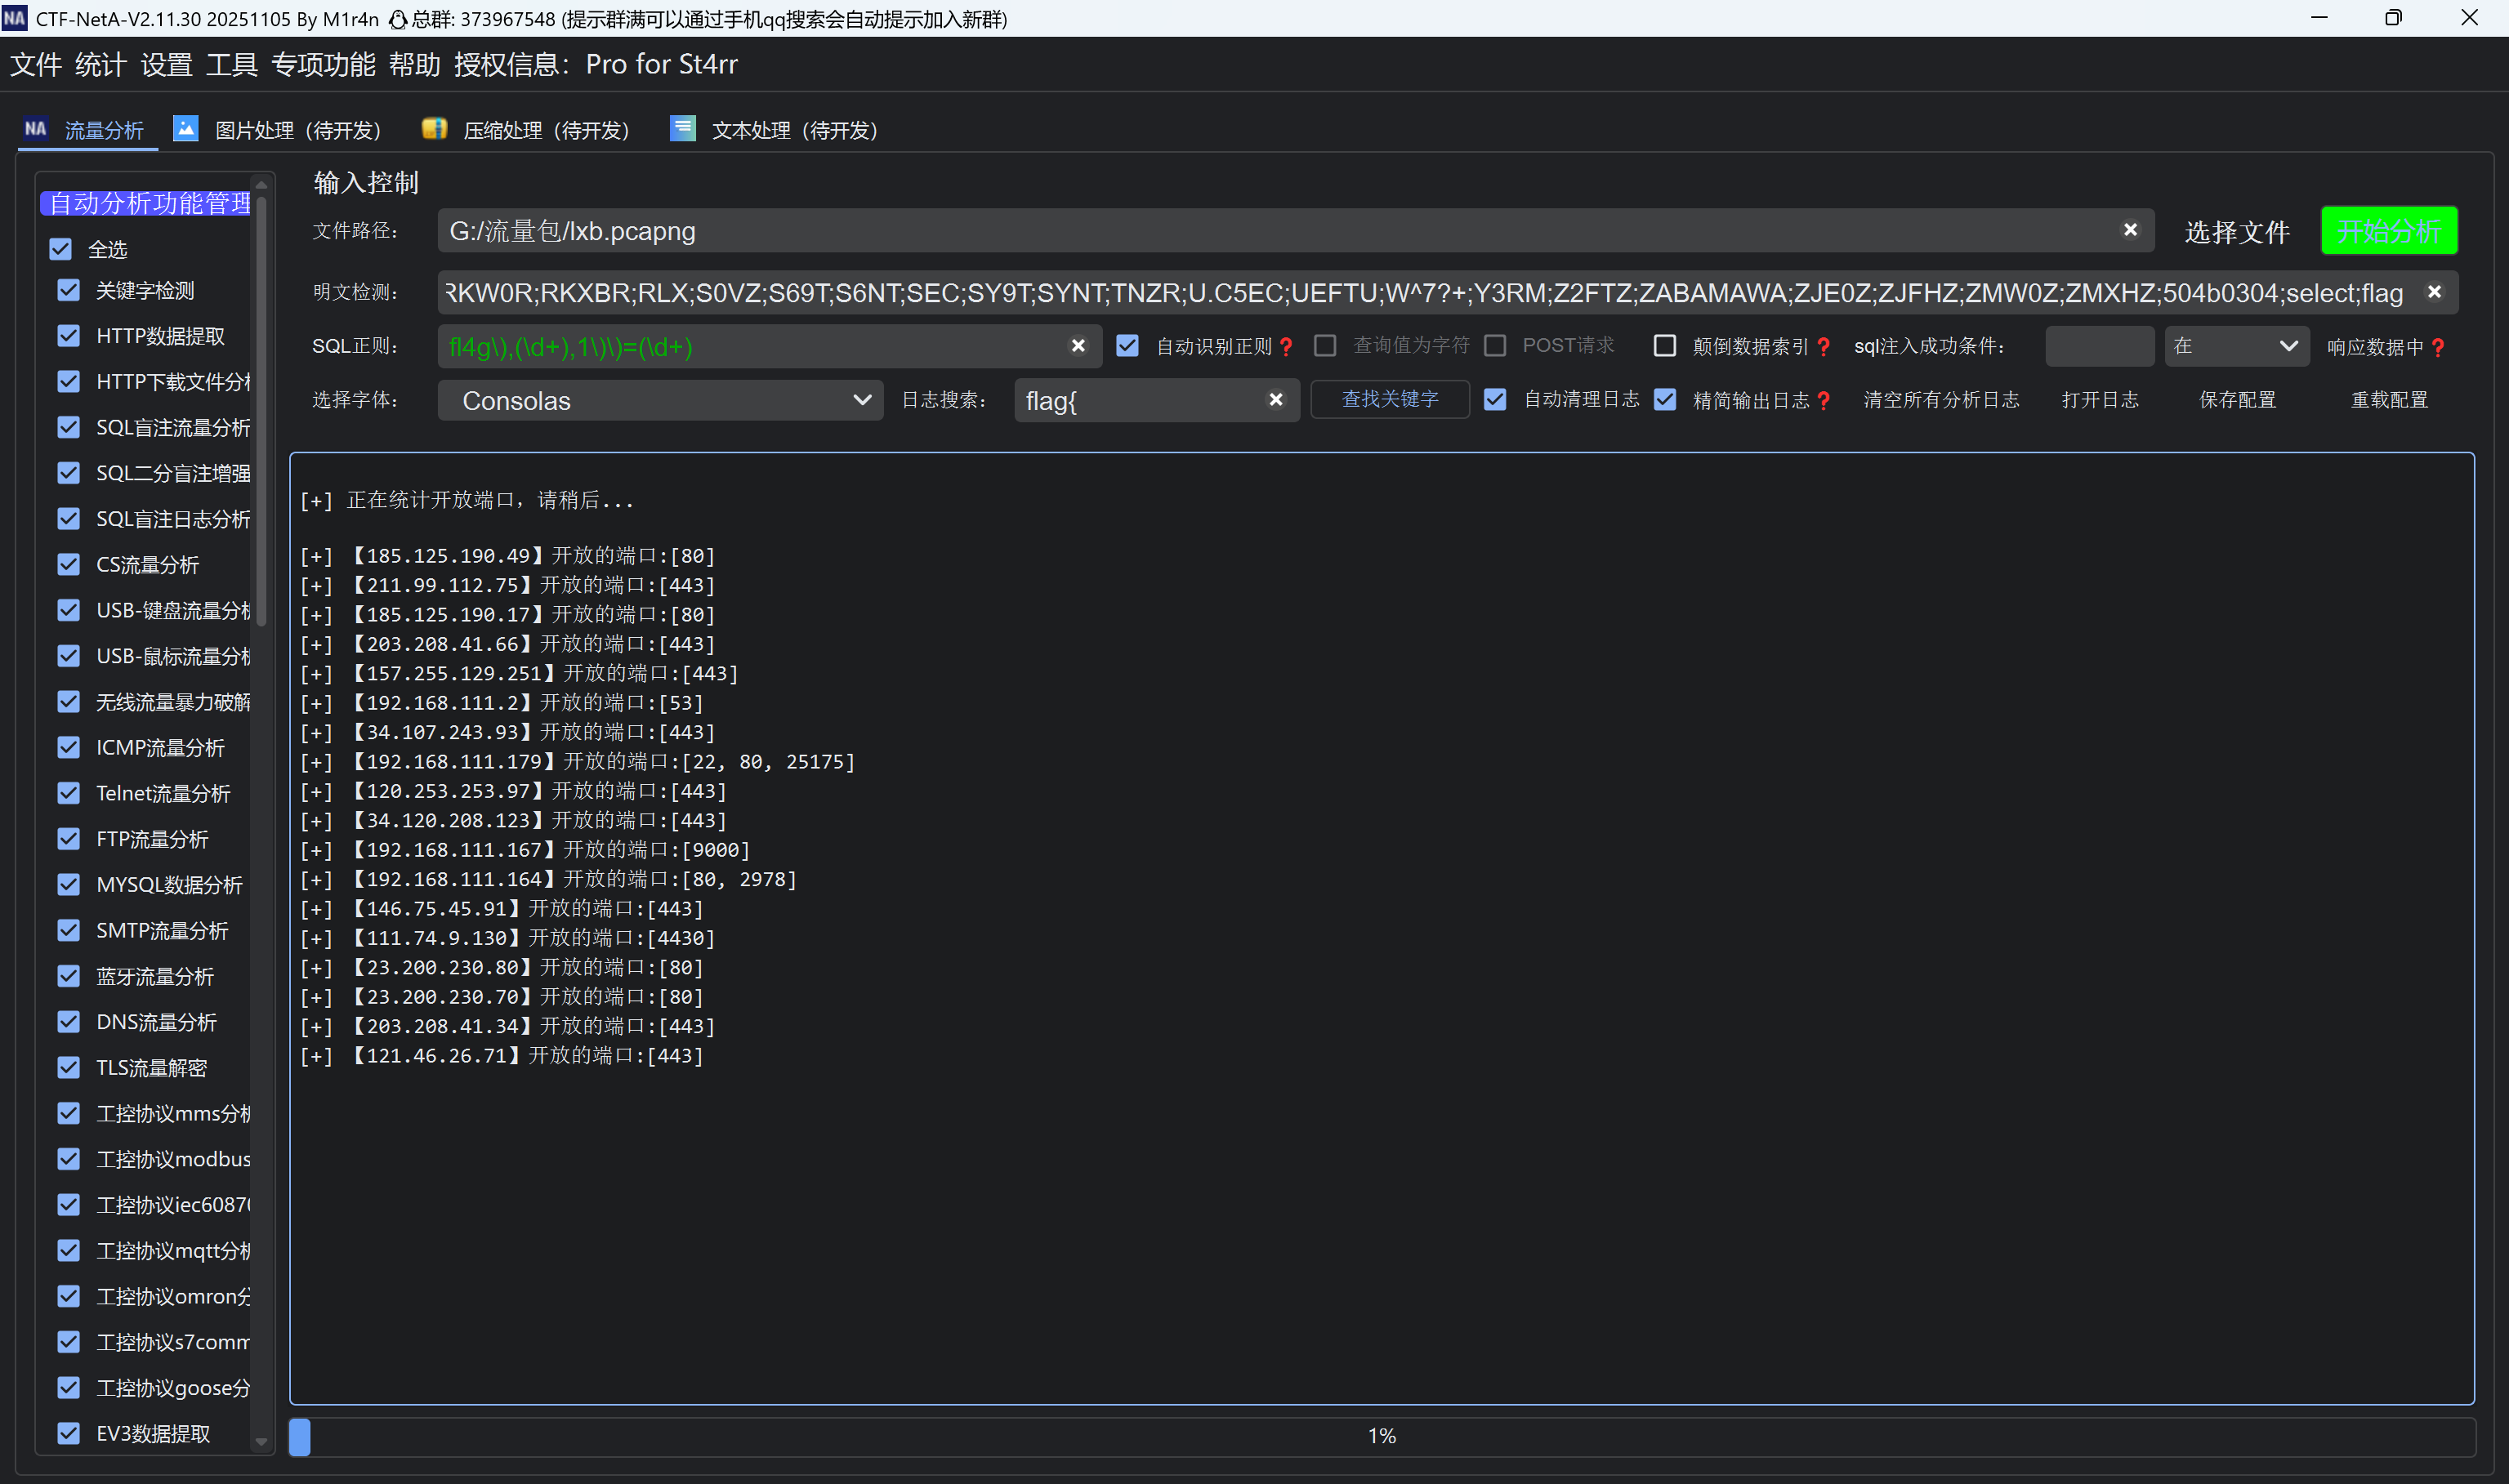The width and height of the screenshot is (2509, 1484).
Task: Click the image processing tab icon
Action: pyautogui.click(x=186, y=129)
